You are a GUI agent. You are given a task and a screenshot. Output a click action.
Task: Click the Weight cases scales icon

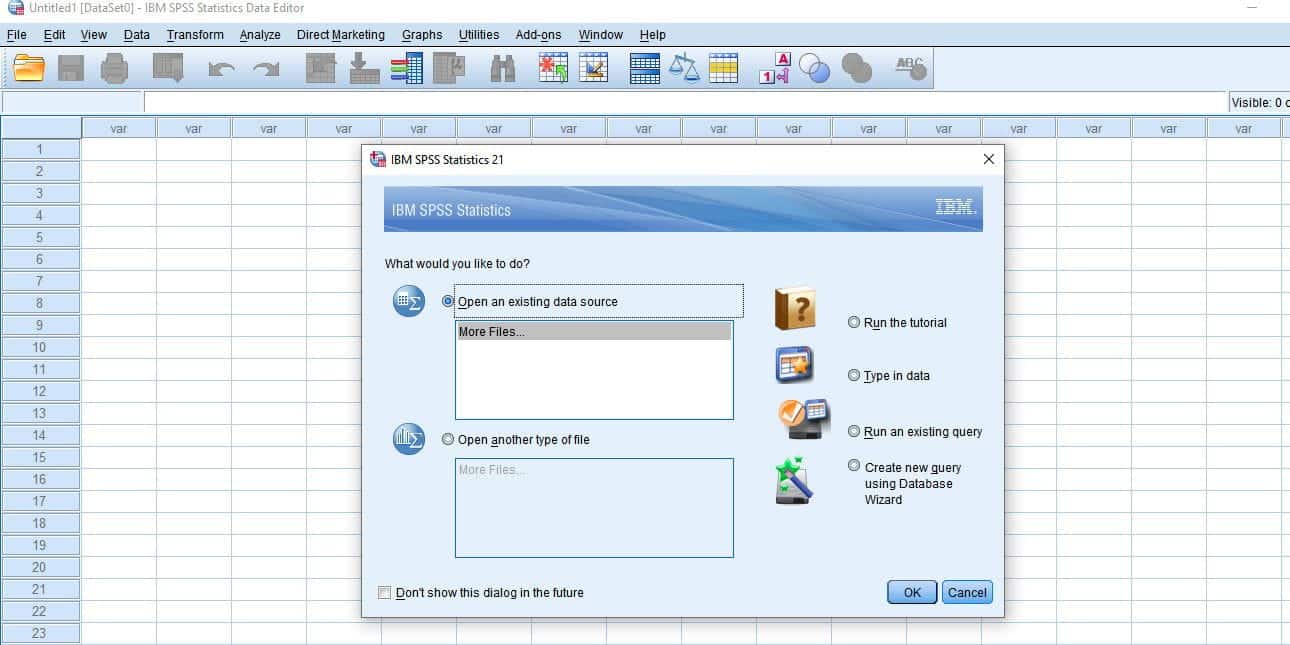(685, 68)
